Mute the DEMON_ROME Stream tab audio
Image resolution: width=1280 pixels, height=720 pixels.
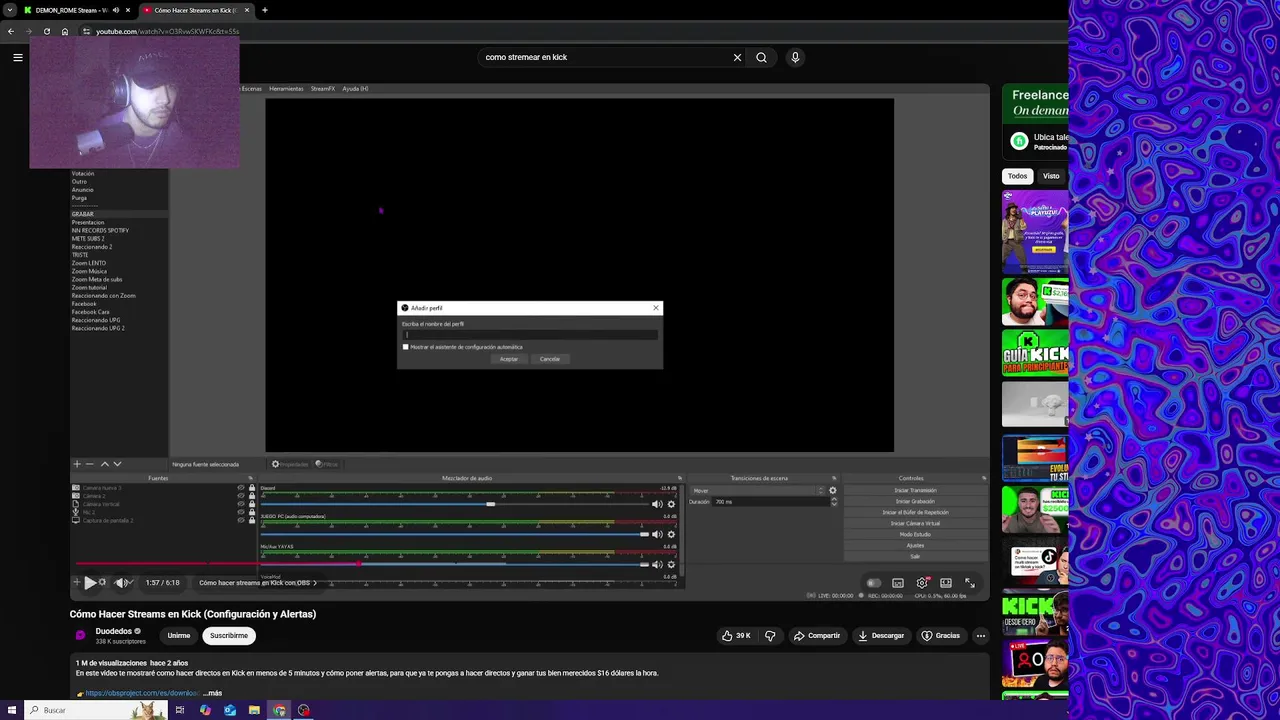click(116, 10)
